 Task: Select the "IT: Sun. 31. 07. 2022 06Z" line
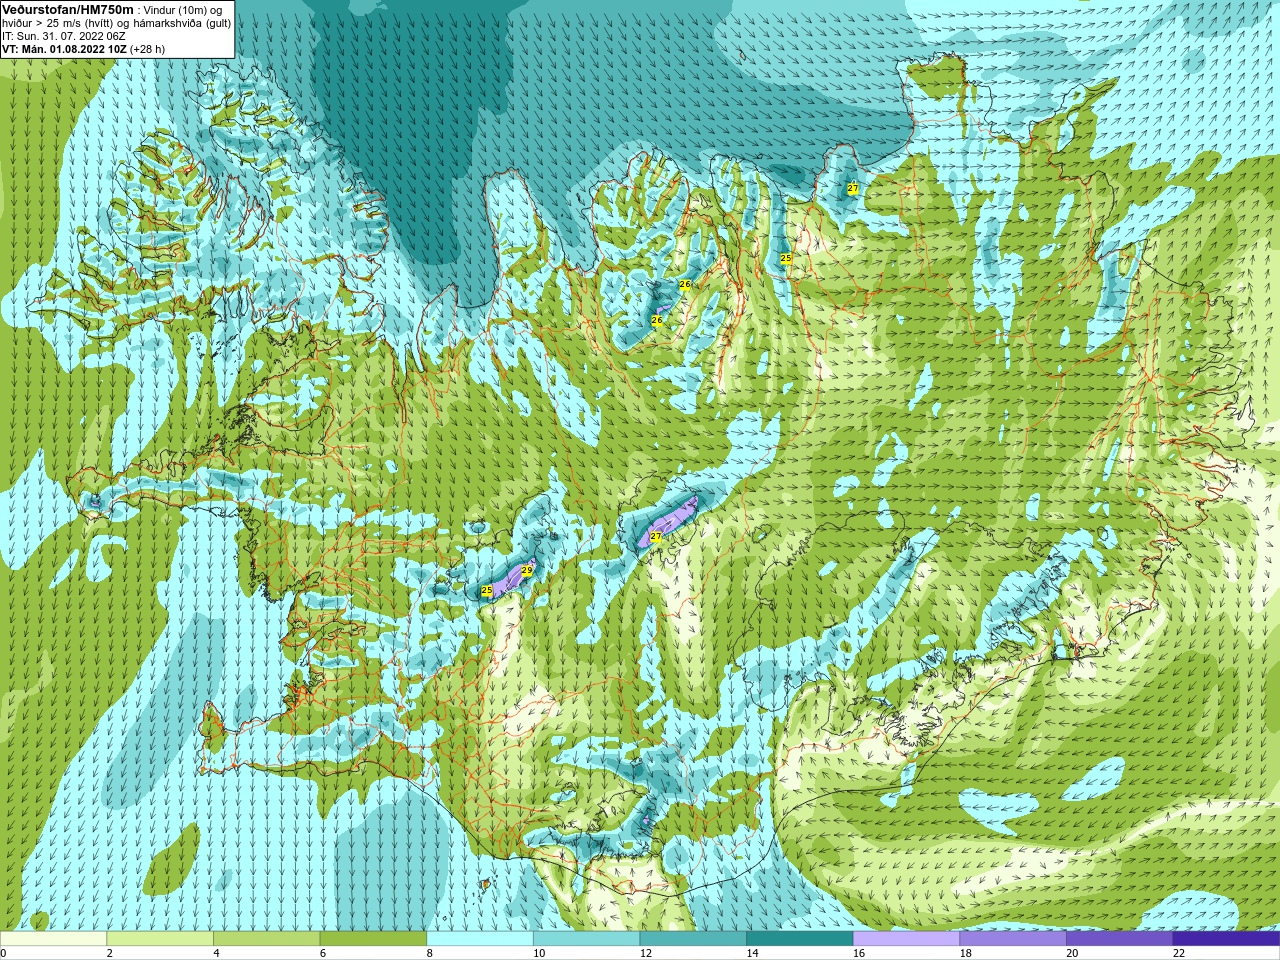(64, 36)
